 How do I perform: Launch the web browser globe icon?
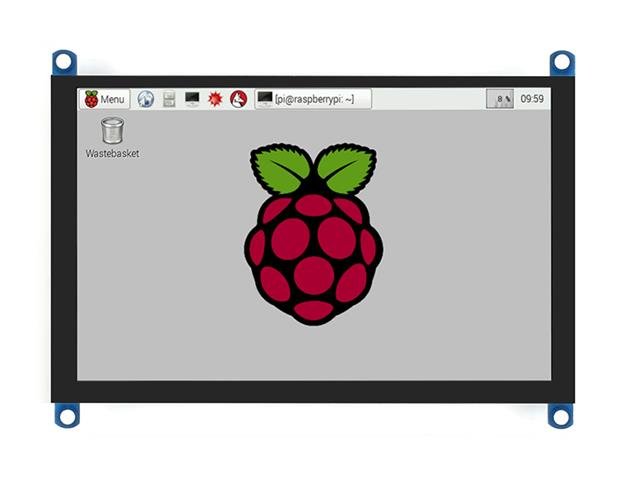(x=146, y=99)
